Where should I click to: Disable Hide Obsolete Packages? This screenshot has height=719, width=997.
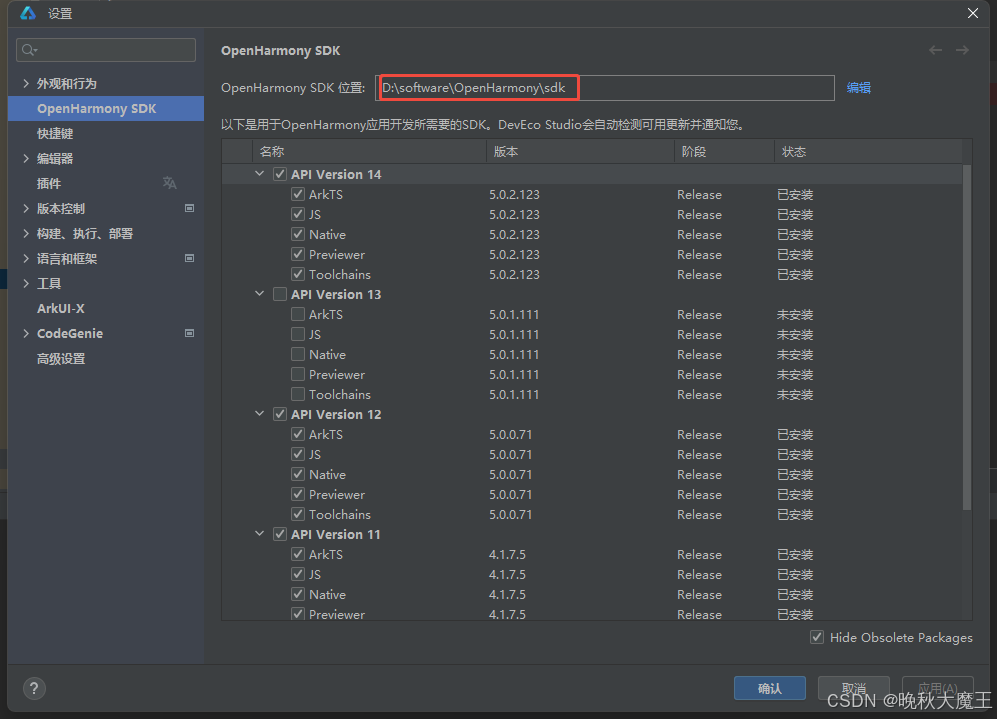[816, 637]
